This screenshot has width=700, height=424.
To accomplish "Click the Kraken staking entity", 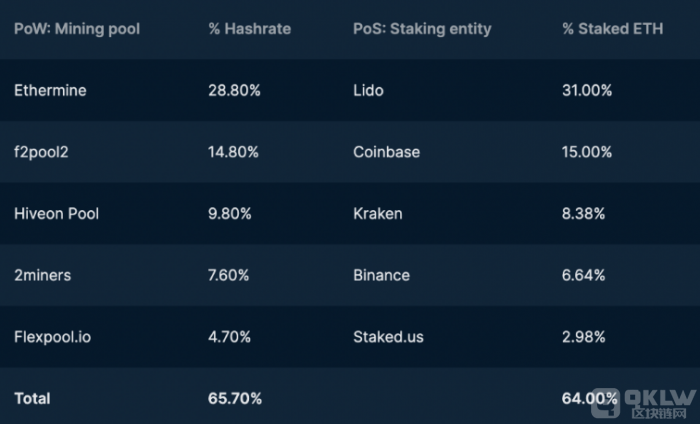I will 378,214.
